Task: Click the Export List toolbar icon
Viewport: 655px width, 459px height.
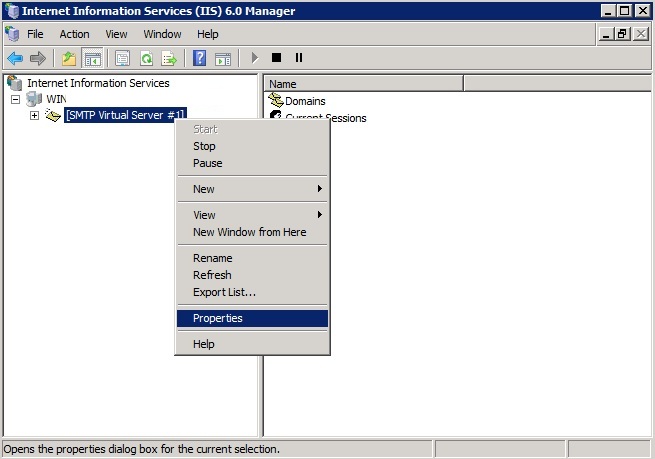Action: pos(170,58)
